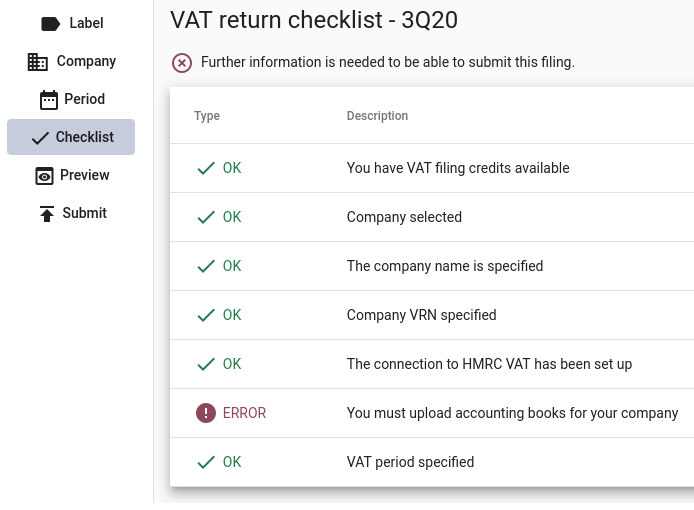Screen dimensions: 694x510
Task: Select the upload accounting books error row
Action: (x=512, y=413)
